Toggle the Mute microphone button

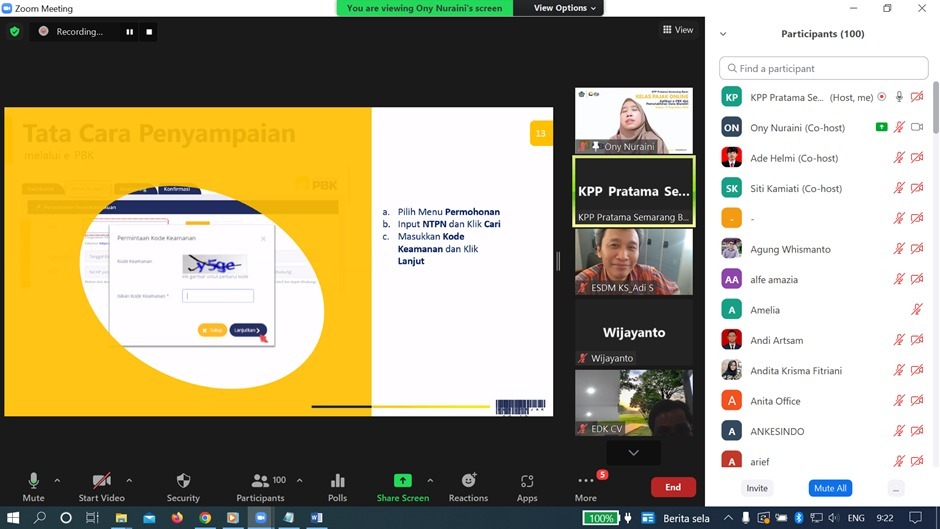[x=33, y=481]
